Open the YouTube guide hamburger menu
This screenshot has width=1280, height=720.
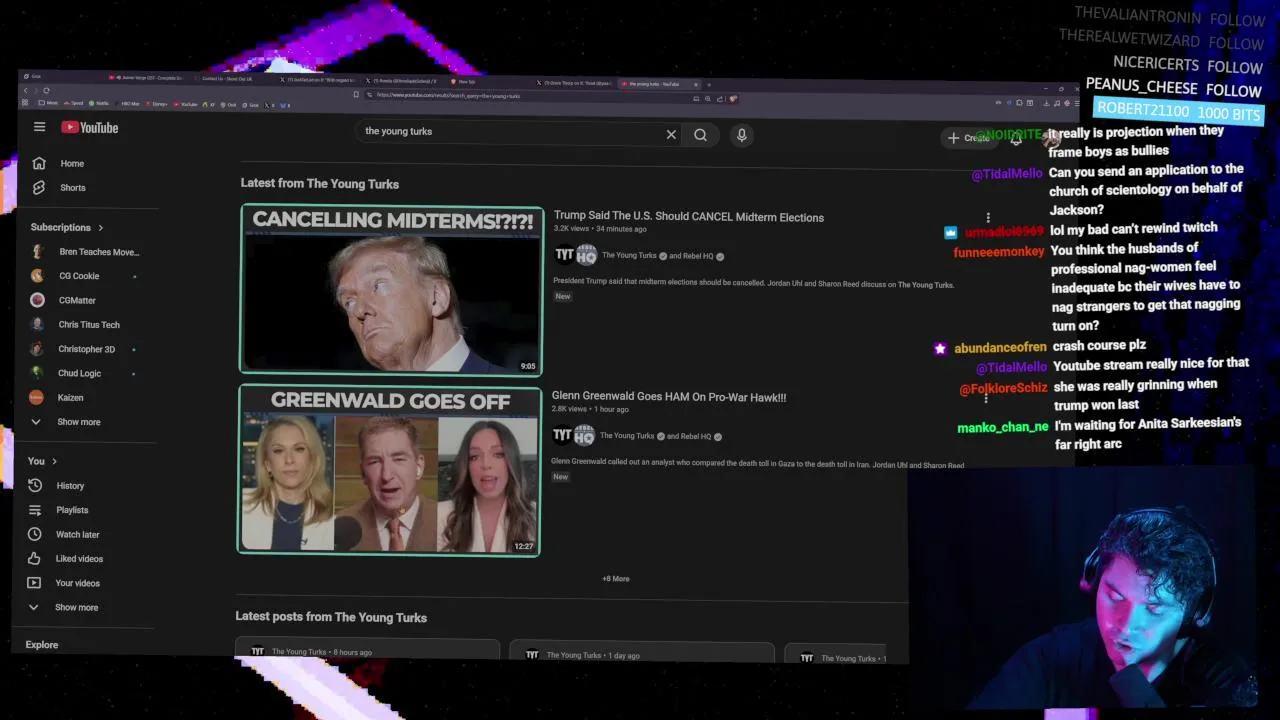(x=39, y=127)
